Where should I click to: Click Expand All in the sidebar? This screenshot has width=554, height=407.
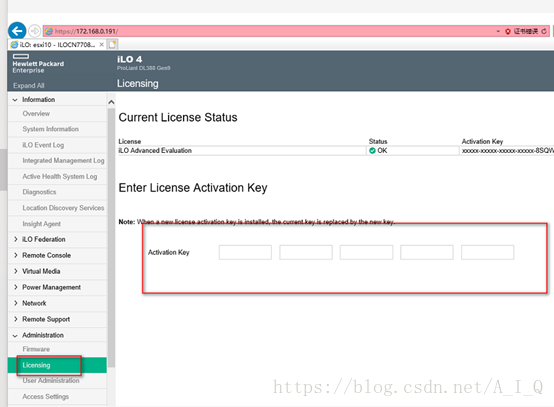[29, 85]
